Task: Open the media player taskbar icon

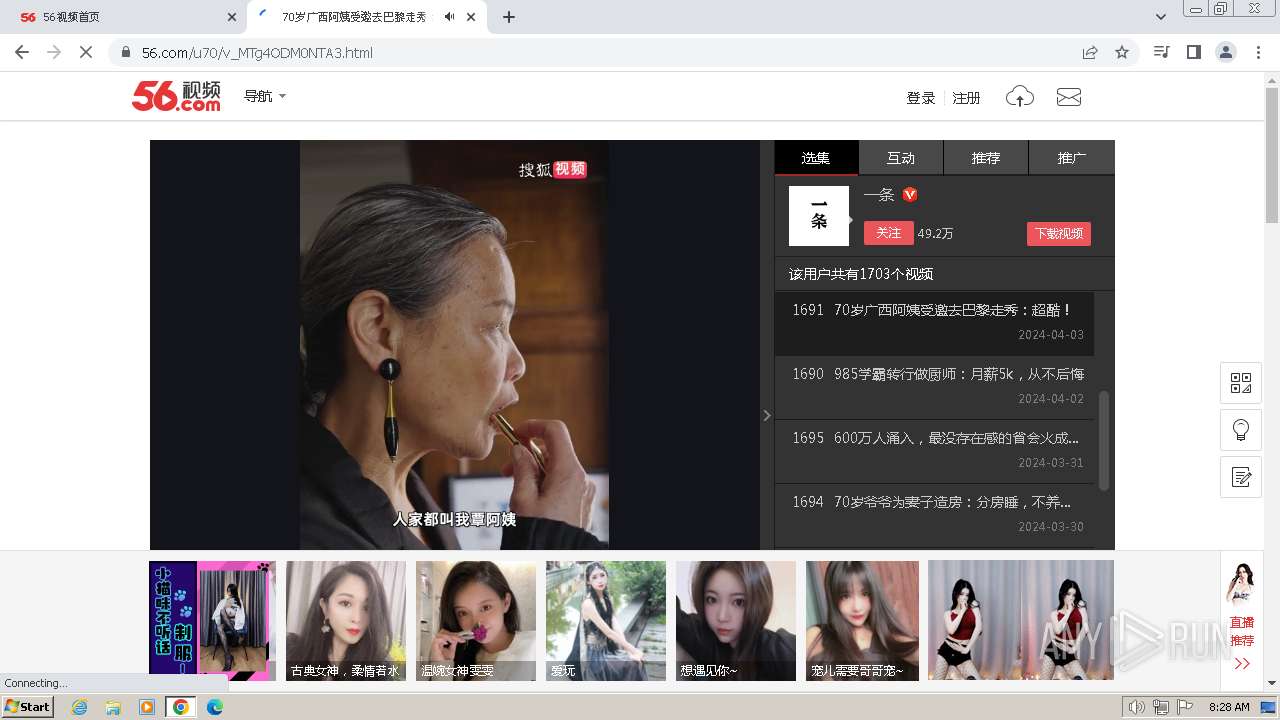Action: [147, 707]
